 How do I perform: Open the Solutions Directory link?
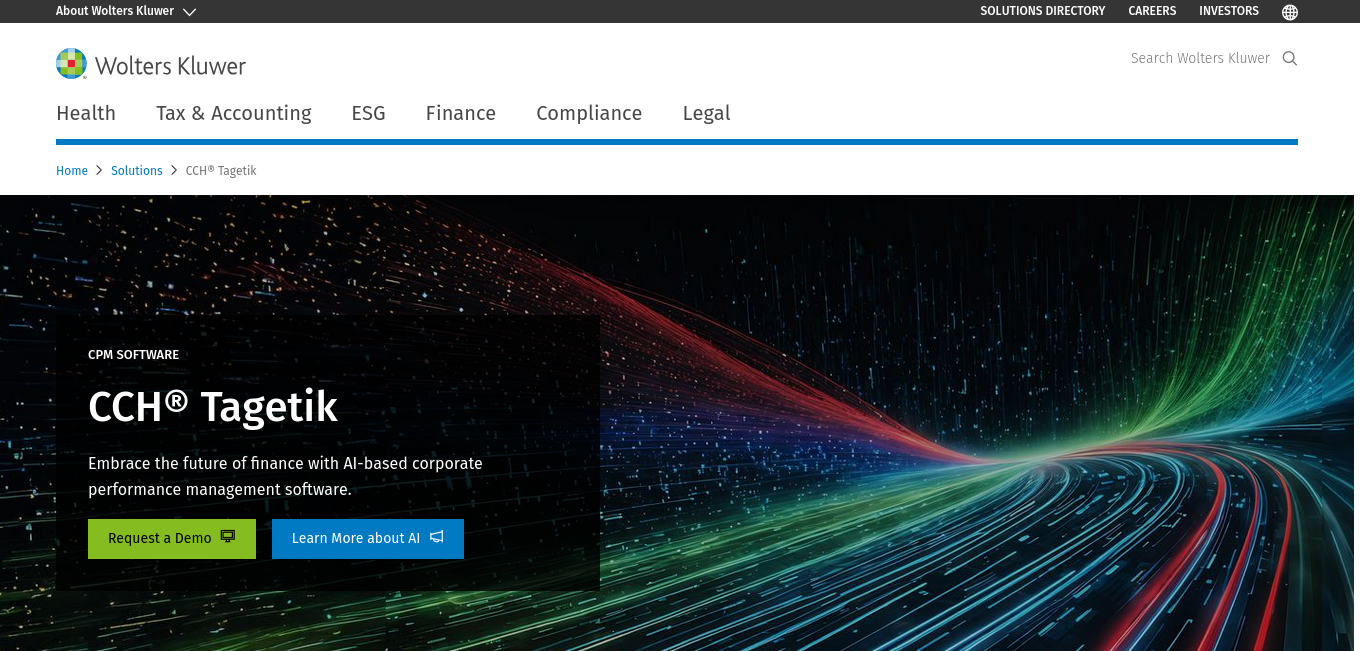[1043, 11]
